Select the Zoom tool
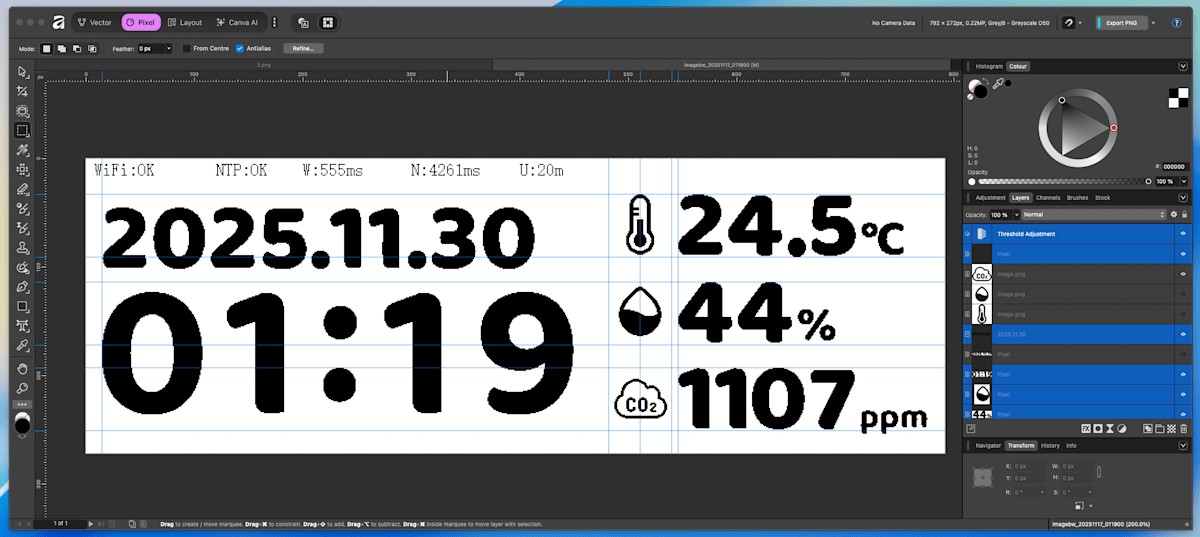Screen dimensions: 1200x537 pos(23,388)
